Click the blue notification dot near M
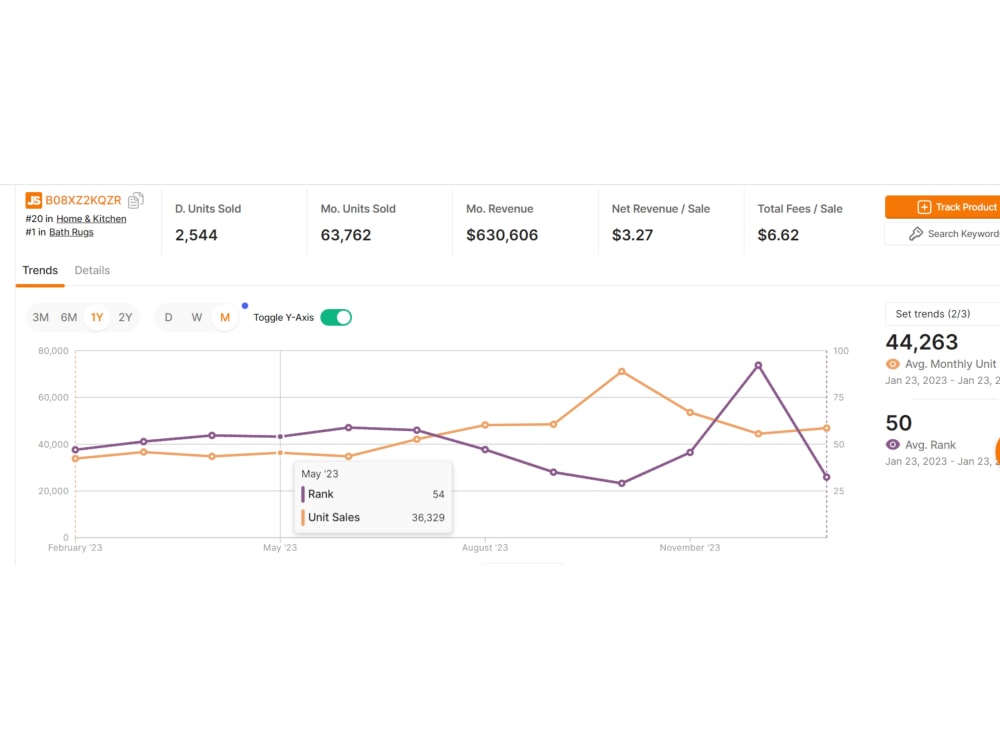 pos(245,306)
